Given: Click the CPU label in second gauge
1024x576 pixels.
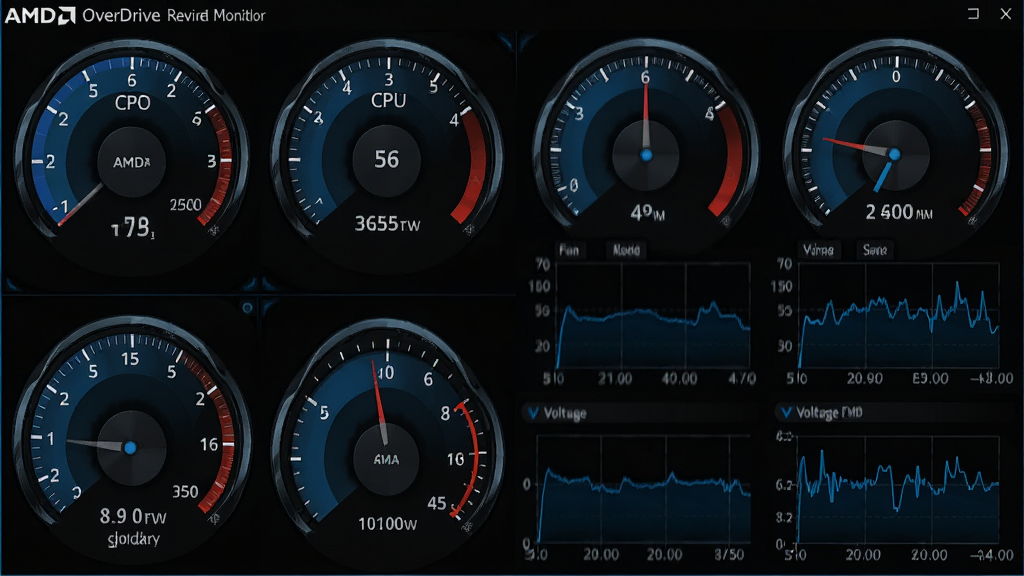Looking at the screenshot, I should pyautogui.click(x=389, y=100).
